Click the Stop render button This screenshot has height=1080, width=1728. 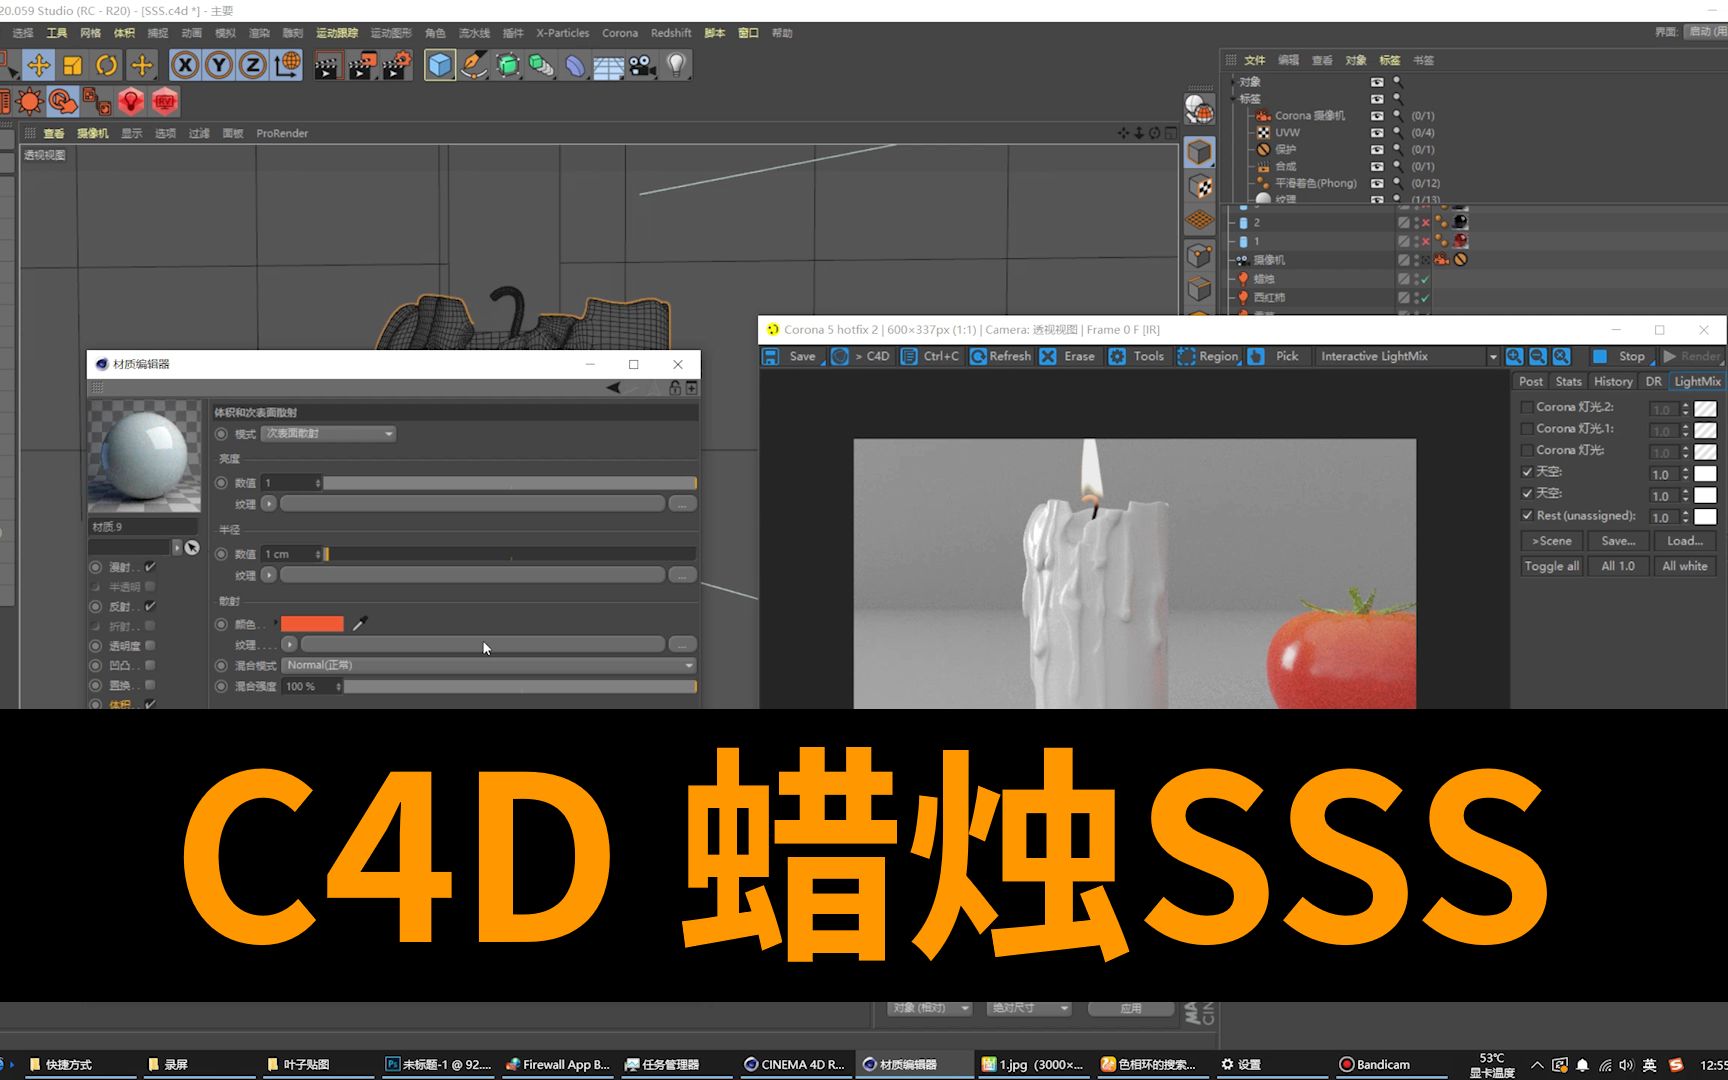coord(1620,356)
